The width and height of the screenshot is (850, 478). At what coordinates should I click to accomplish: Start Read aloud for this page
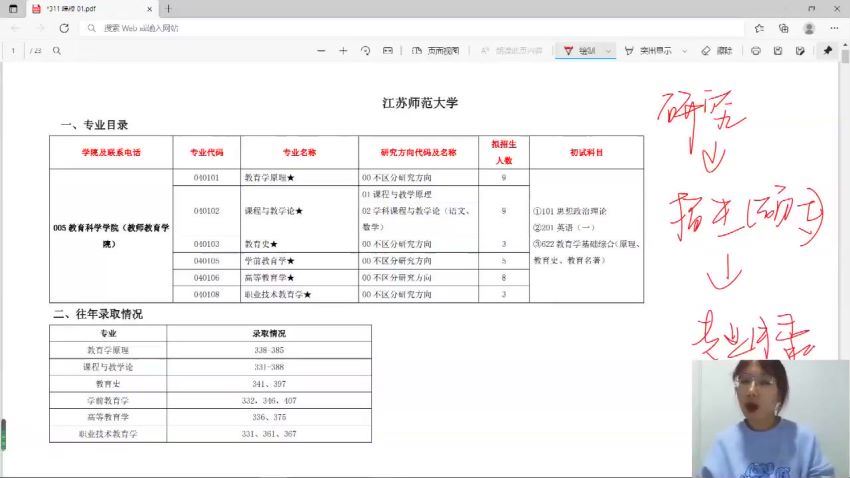pos(511,50)
